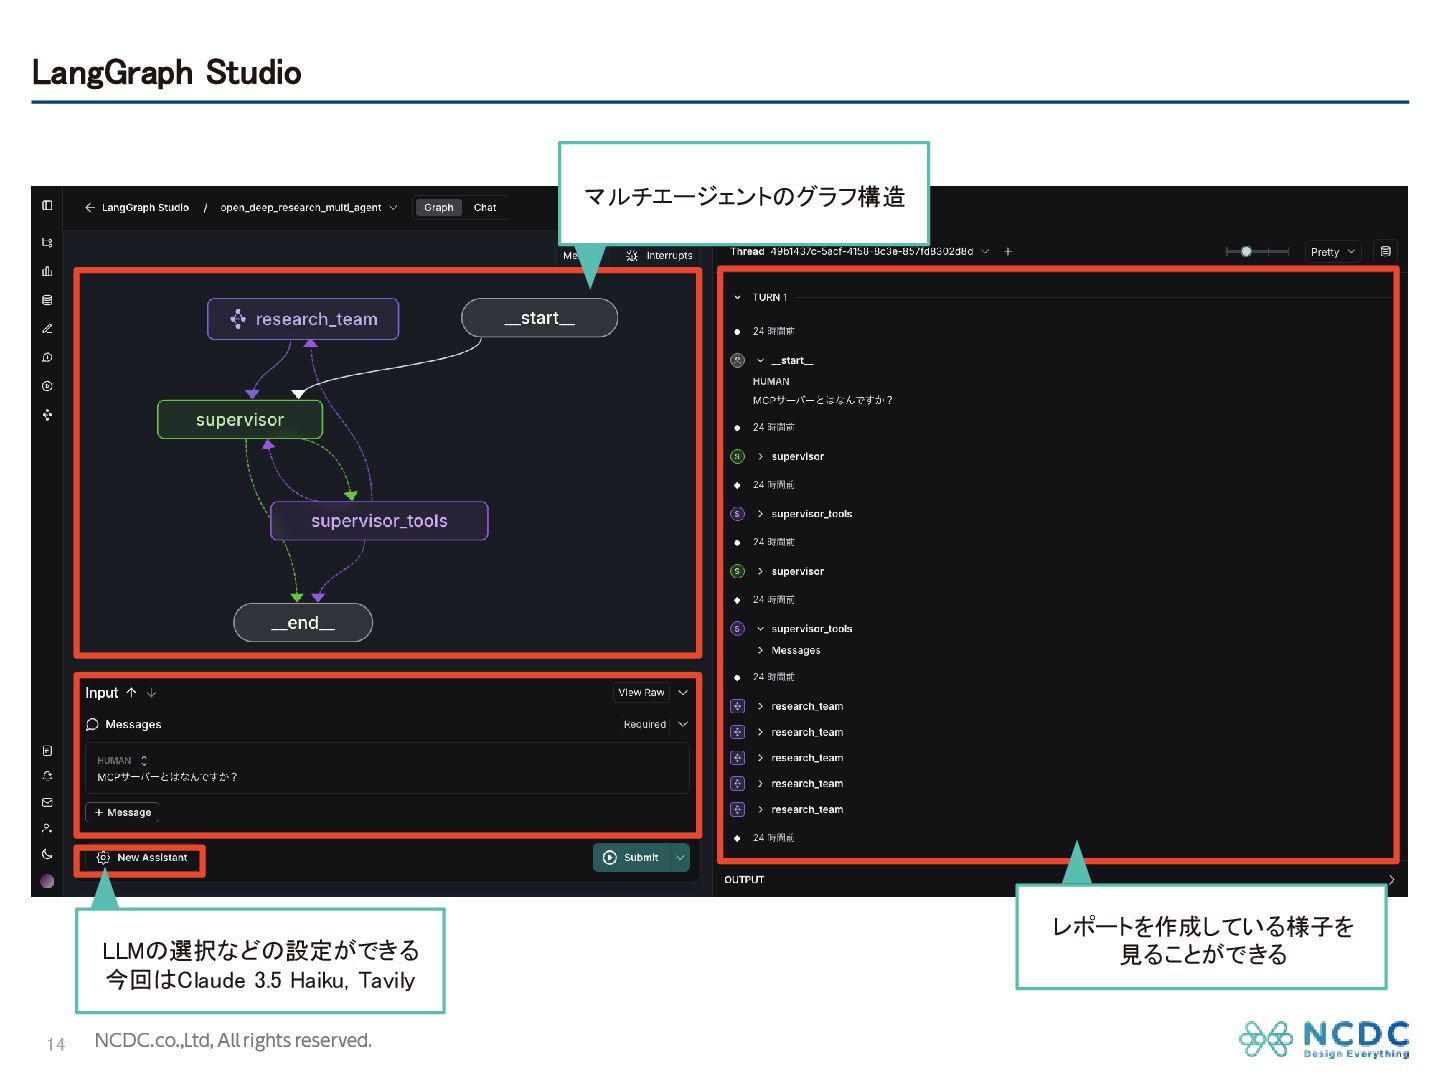Collapse the Messages field with Required chevron
The width and height of the screenshot is (1440, 1080).
point(683,724)
